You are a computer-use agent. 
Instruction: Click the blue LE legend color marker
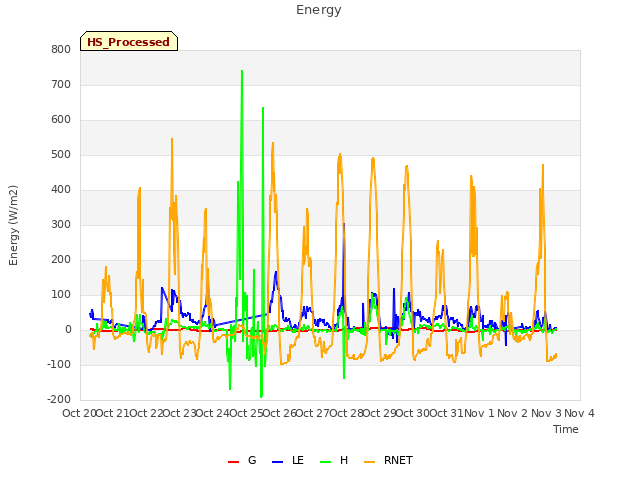click(x=277, y=462)
